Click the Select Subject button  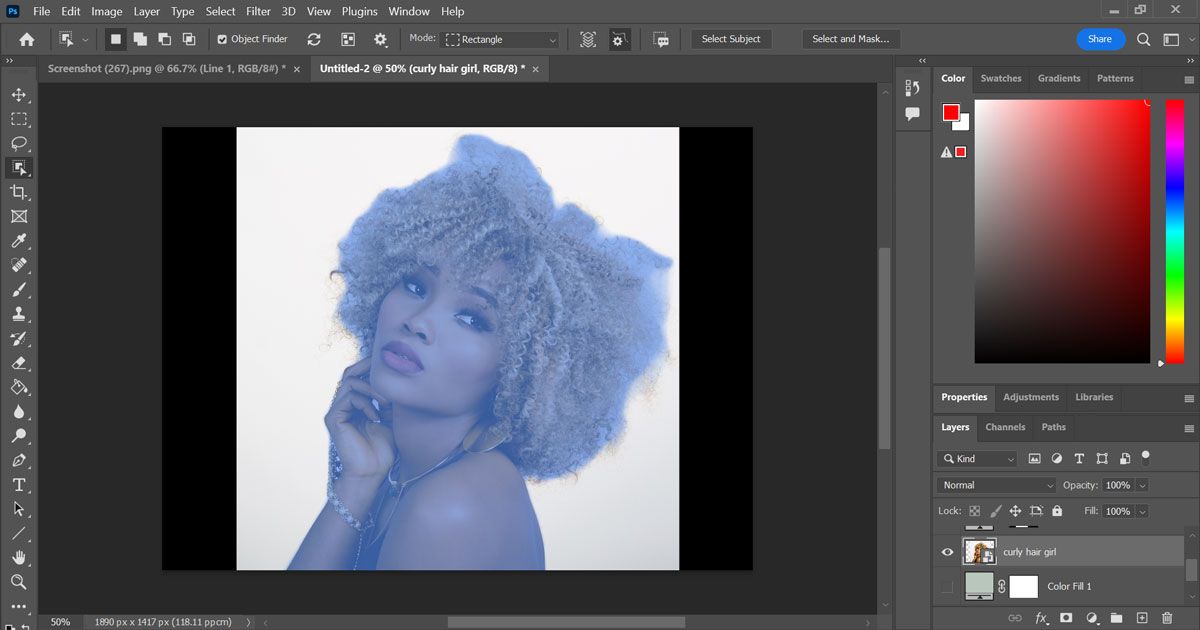click(731, 39)
